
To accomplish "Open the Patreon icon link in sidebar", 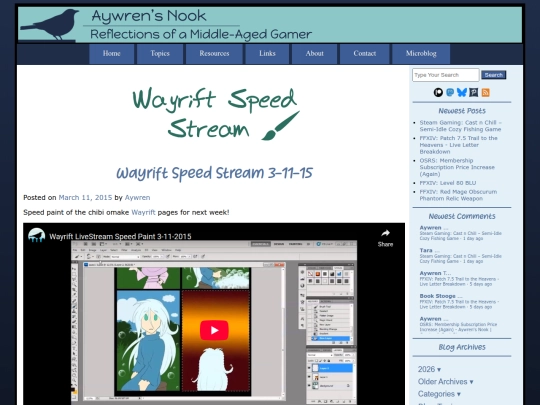I will point(438,92).
